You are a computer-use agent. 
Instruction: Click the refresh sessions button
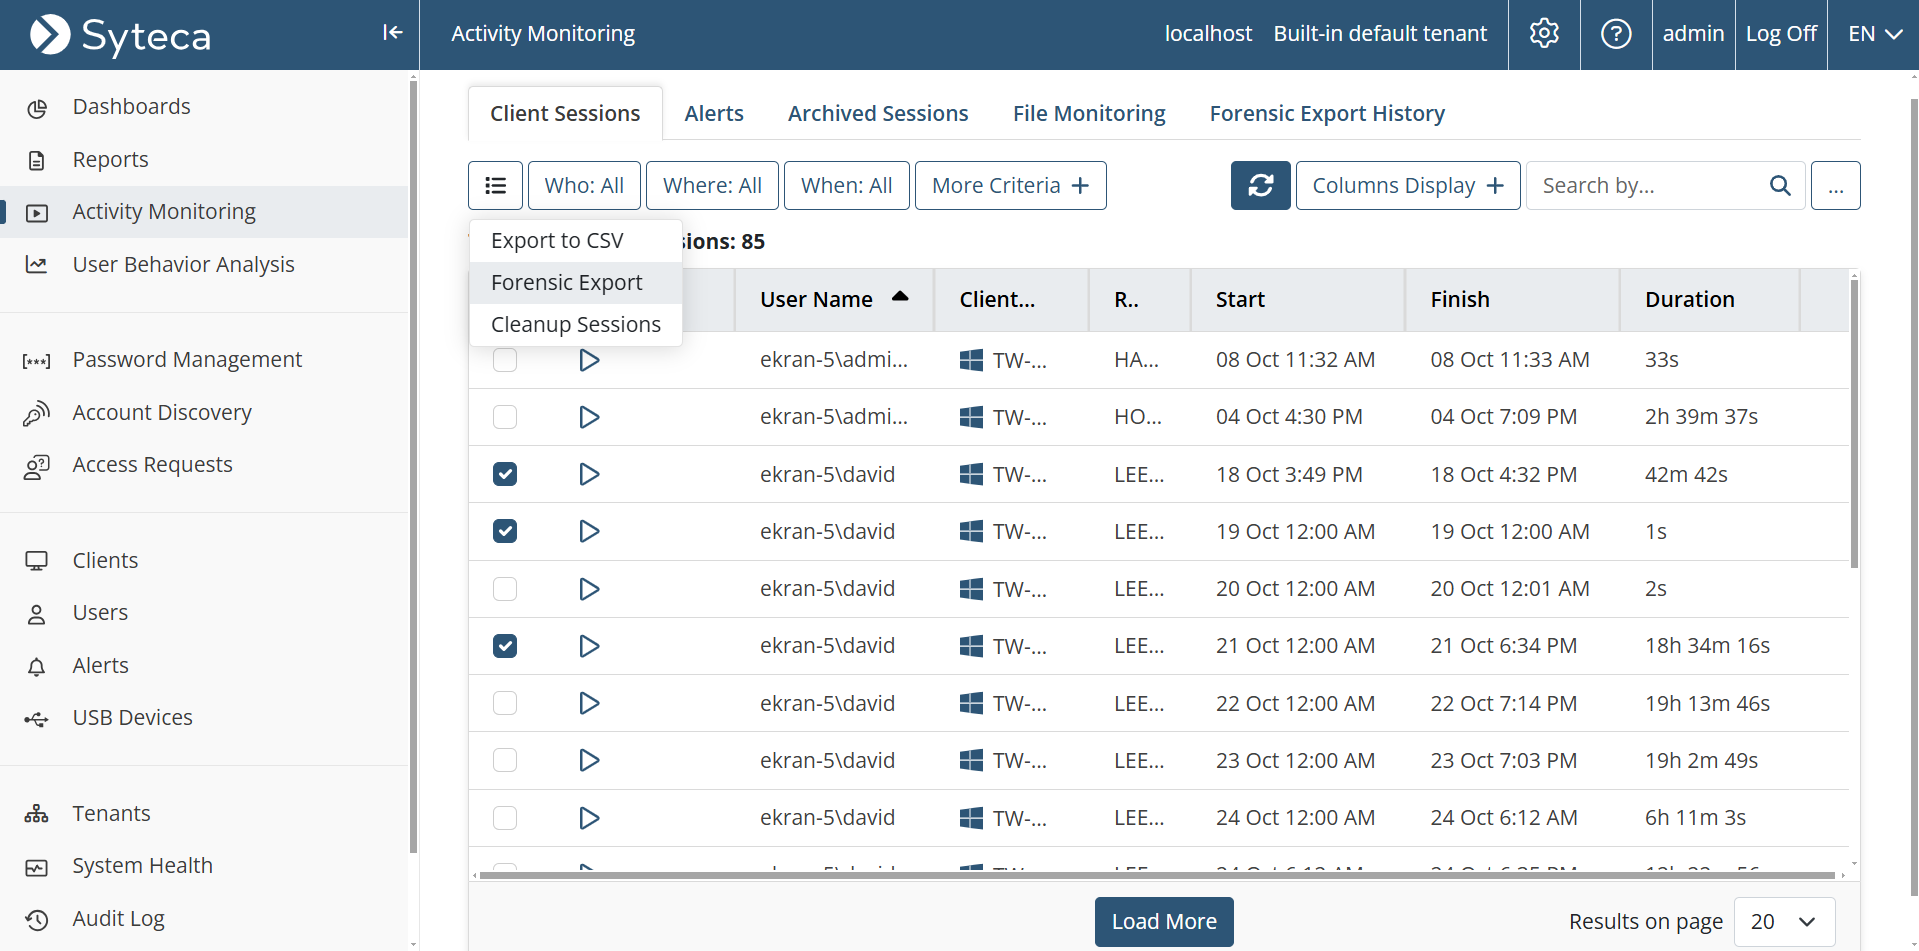pos(1260,186)
